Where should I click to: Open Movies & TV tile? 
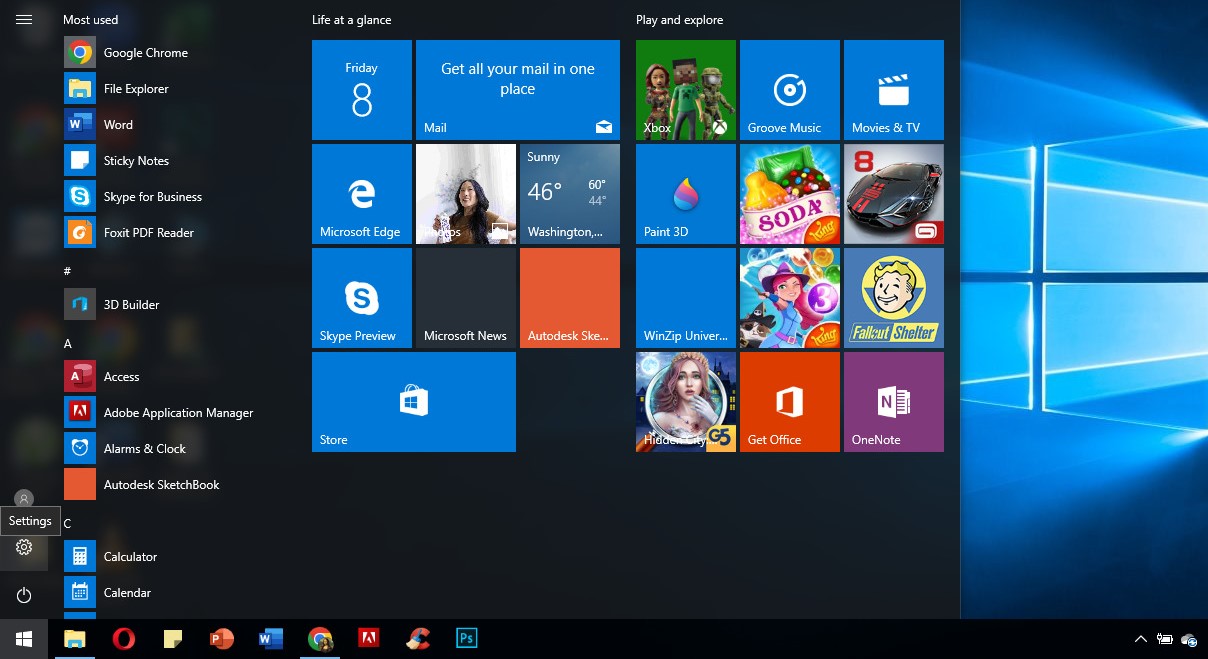894,90
